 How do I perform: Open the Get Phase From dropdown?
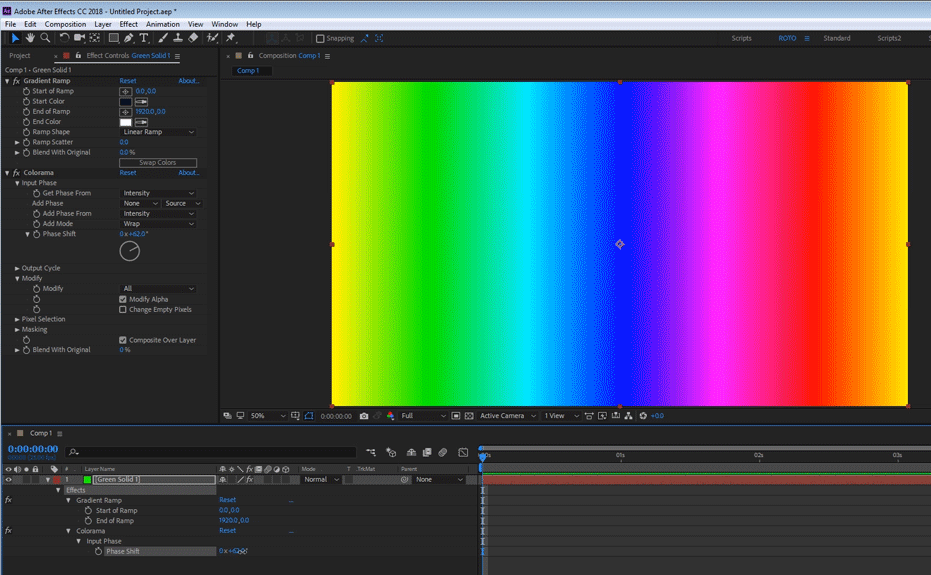(x=158, y=193)
